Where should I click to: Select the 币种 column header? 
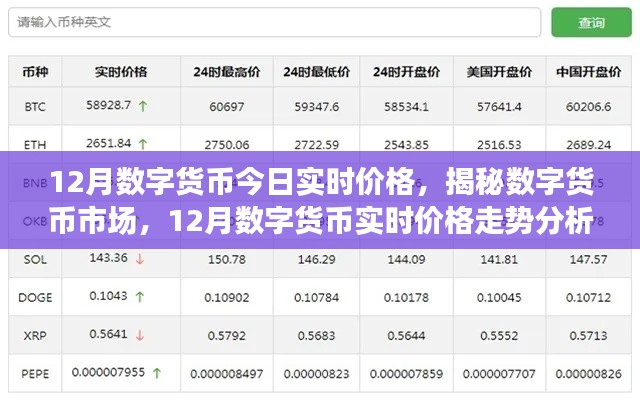(35, 71)
